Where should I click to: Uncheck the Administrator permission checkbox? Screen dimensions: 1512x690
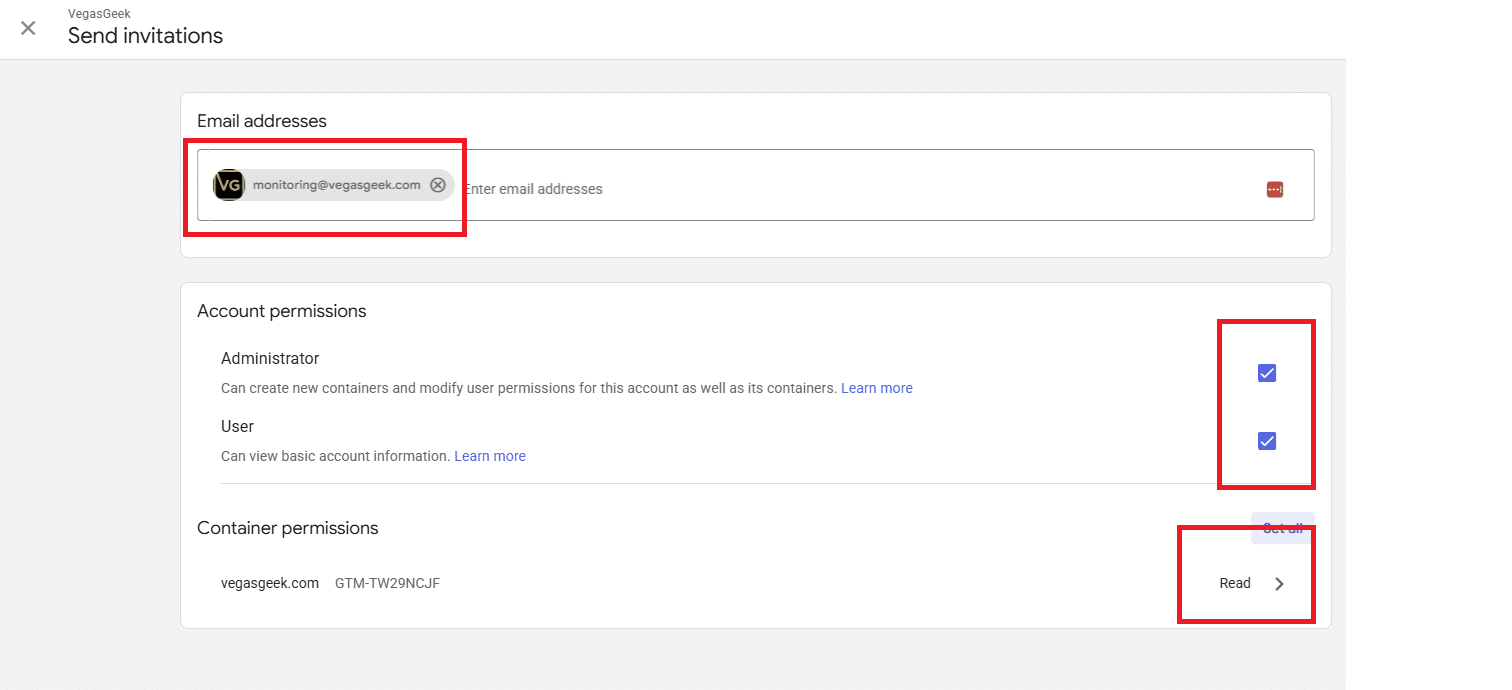tap(1267, 373)
